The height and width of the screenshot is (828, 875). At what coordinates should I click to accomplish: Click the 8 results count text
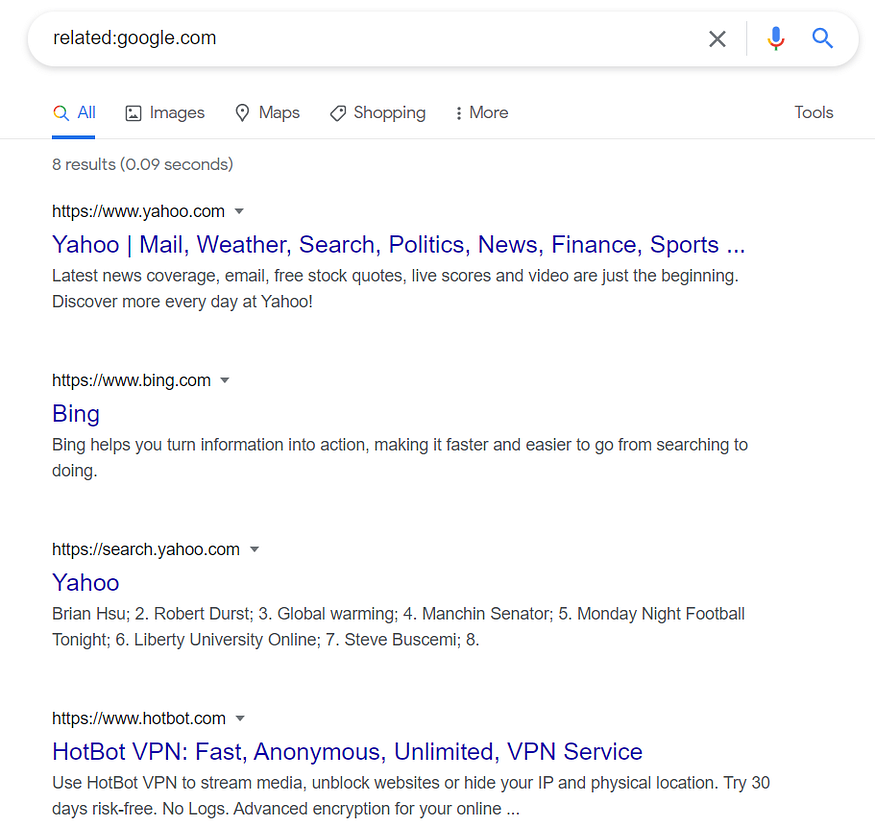142,165
